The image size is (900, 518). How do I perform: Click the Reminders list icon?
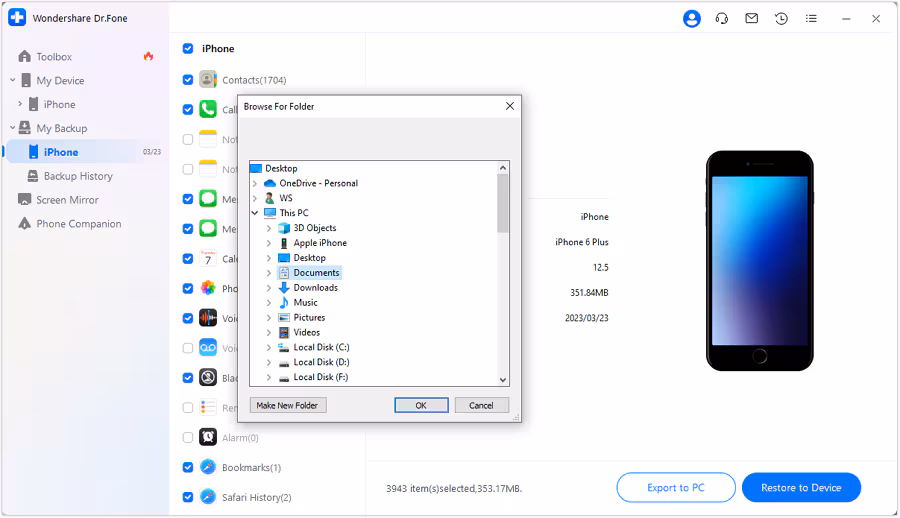(208, 408)
